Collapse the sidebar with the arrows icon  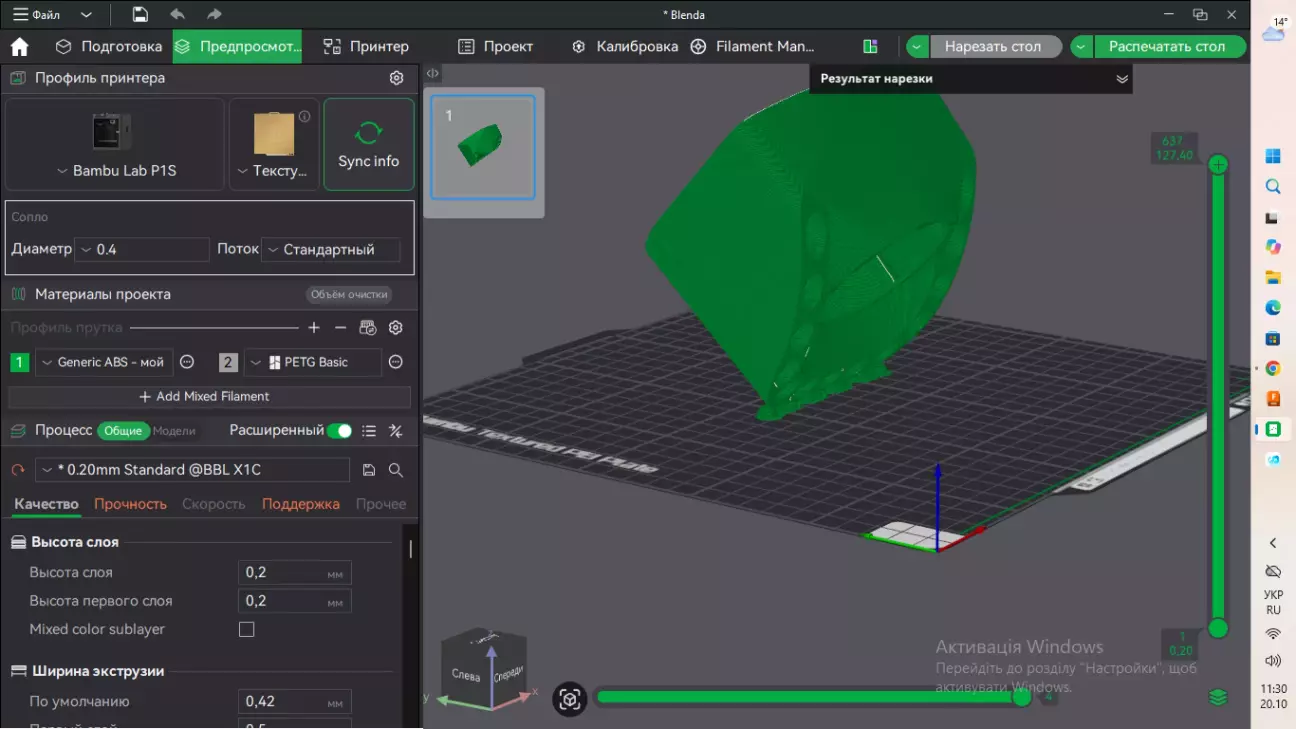[x=432, y=74]
